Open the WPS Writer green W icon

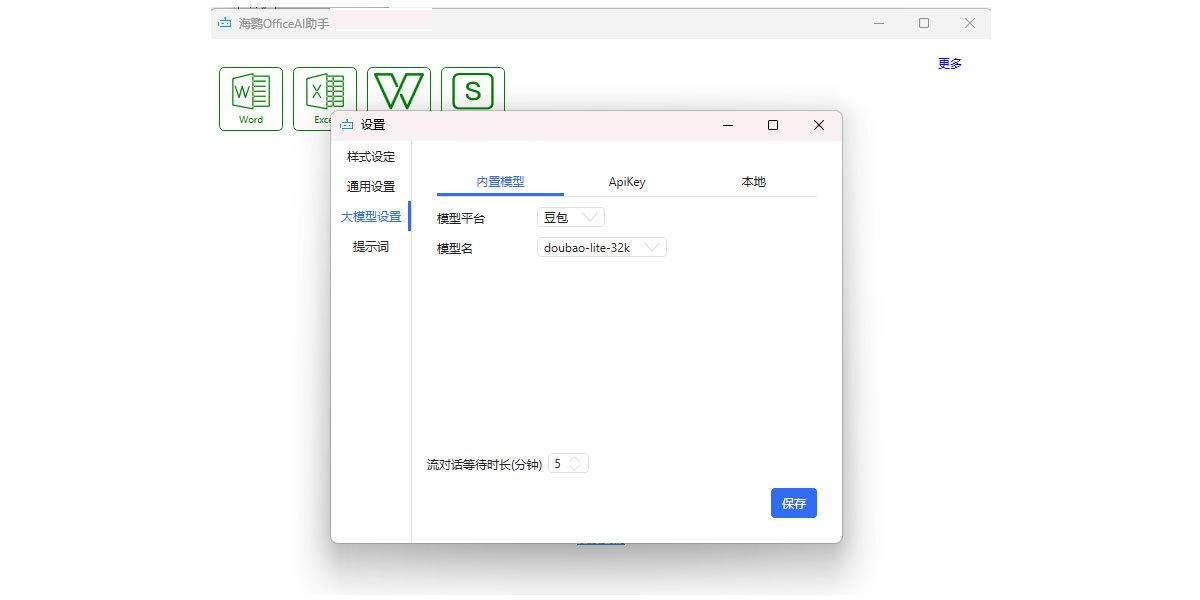click(399, 90)
